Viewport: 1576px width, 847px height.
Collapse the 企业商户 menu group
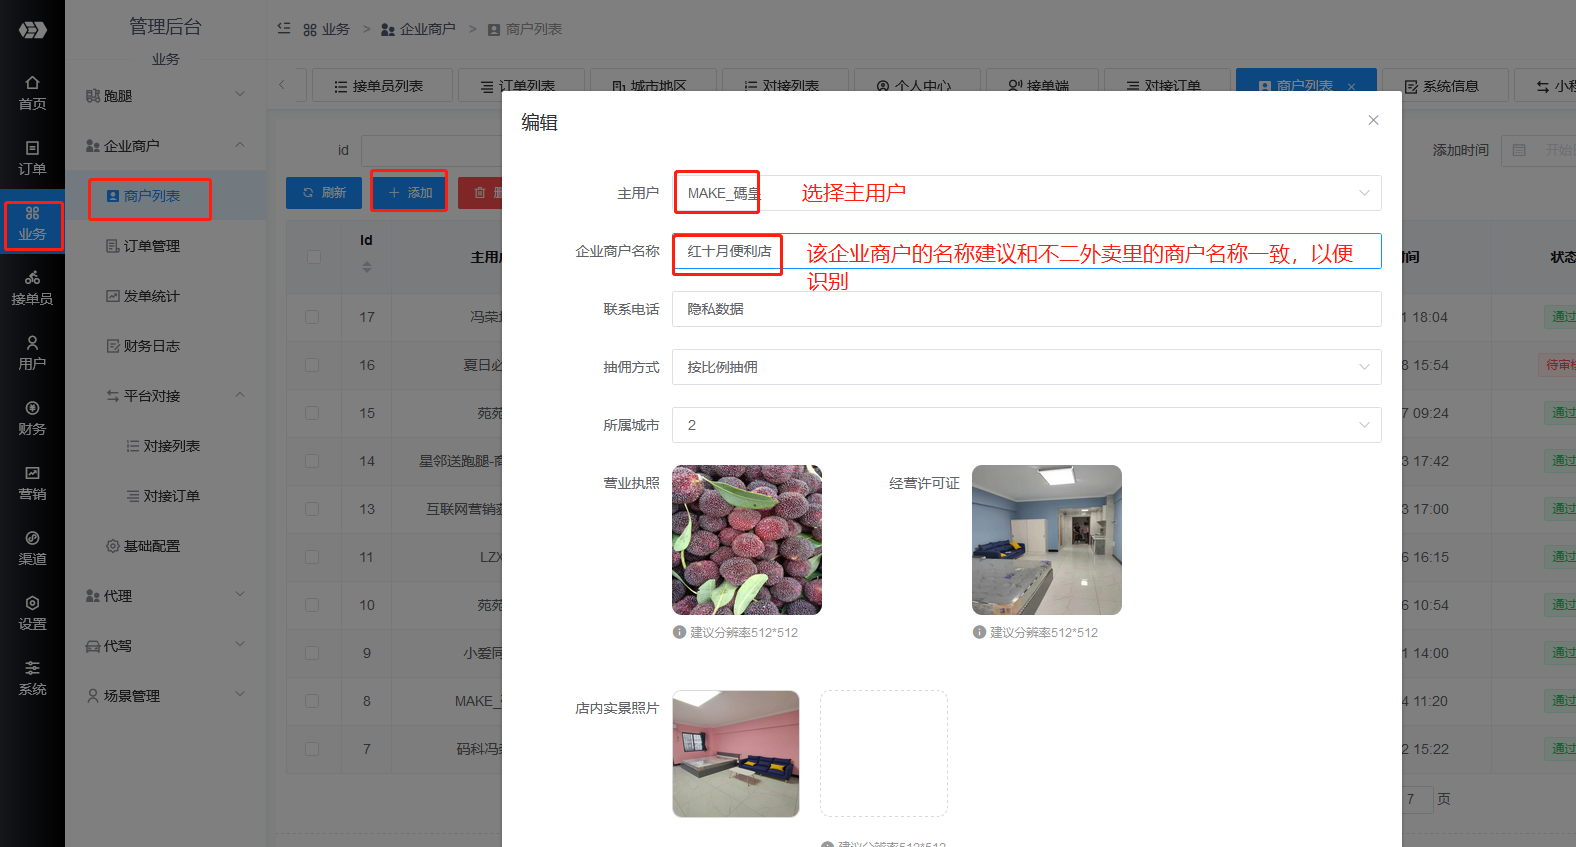(166, 146)
